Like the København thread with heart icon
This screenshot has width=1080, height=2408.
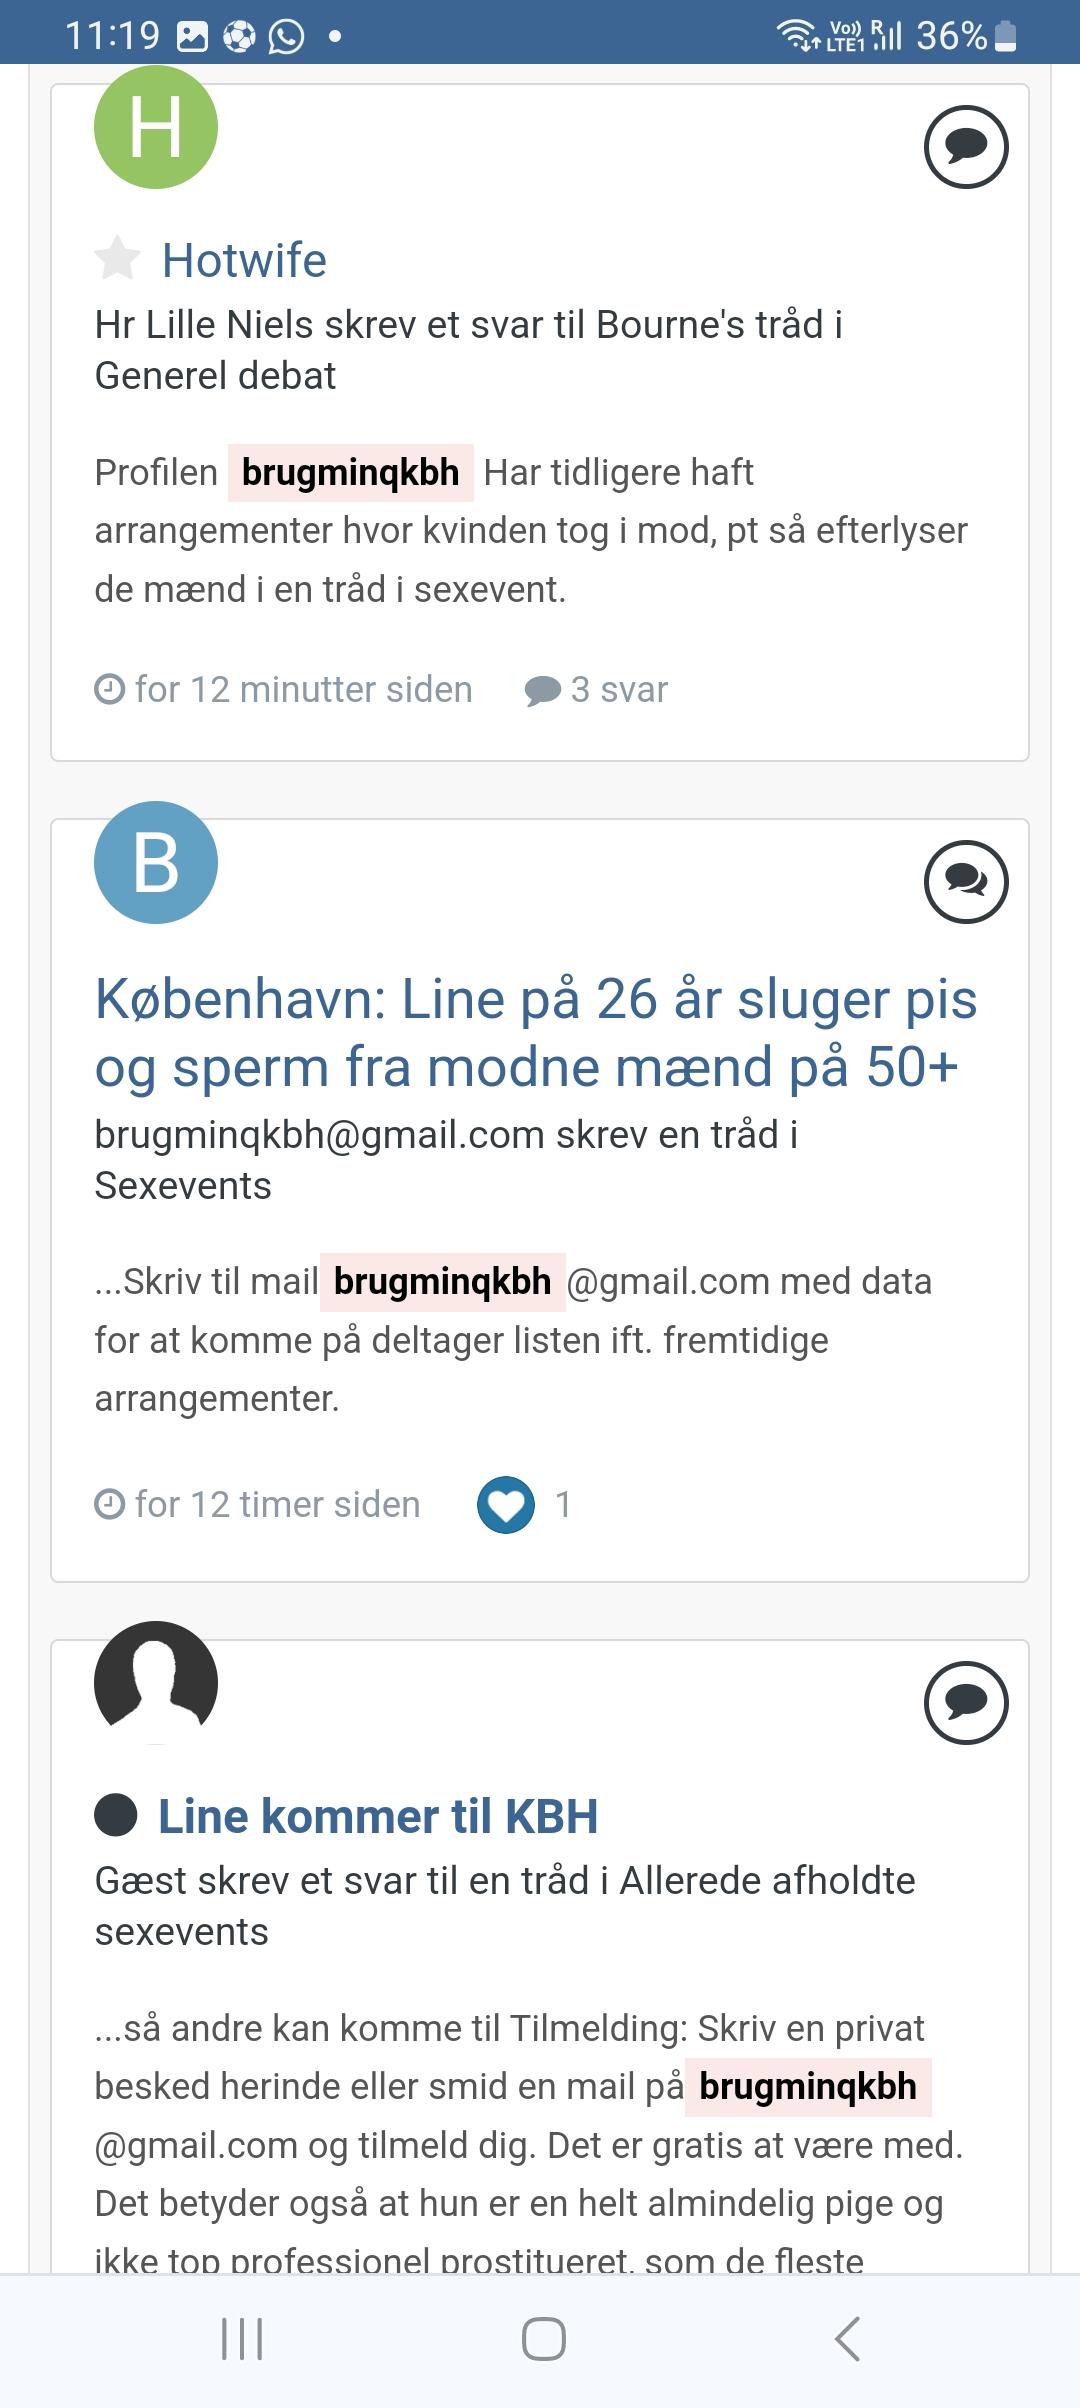[506, 1504]
